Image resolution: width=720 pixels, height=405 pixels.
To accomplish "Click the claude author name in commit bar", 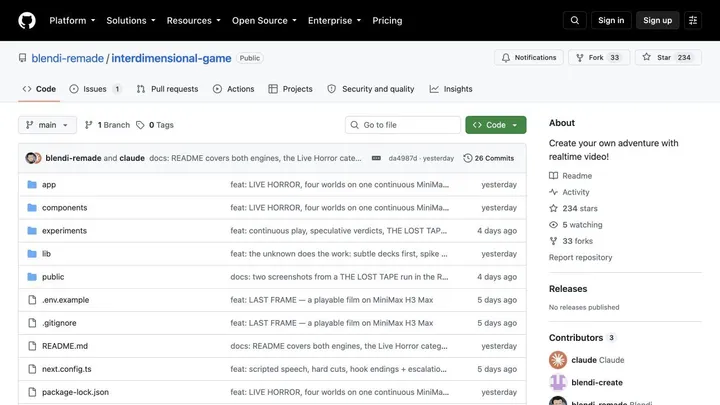I will [132, 158].
